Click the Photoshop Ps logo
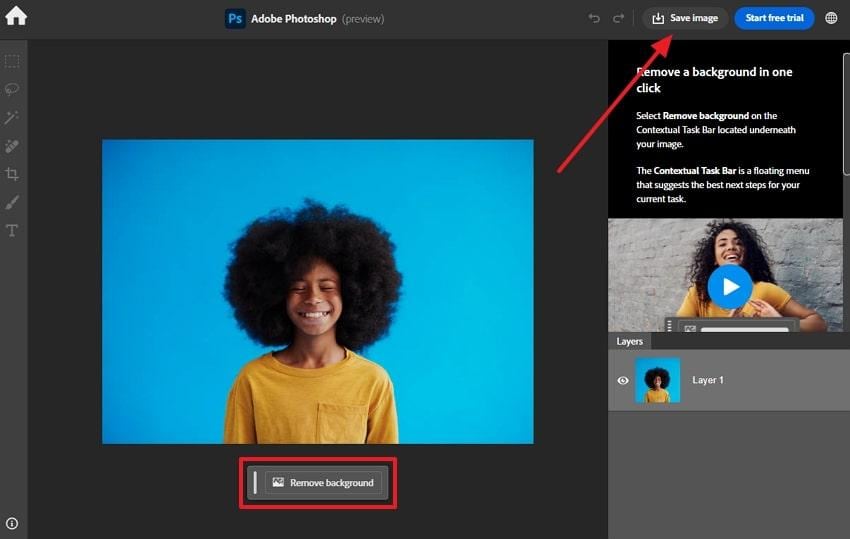Viewport: 850px width, 539px height. [235, 18]
